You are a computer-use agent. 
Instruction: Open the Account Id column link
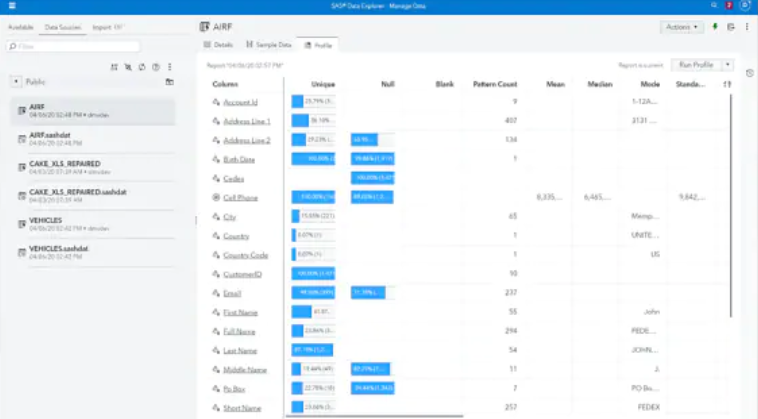pos(240,102)
